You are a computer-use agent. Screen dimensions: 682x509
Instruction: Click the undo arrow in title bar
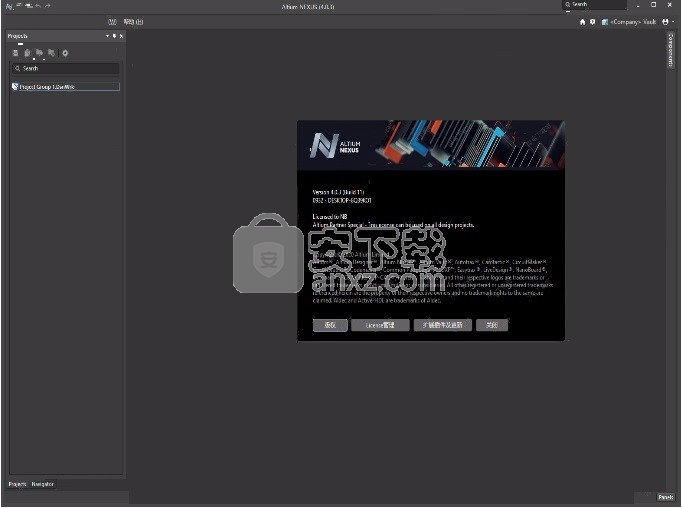[38, 6]
